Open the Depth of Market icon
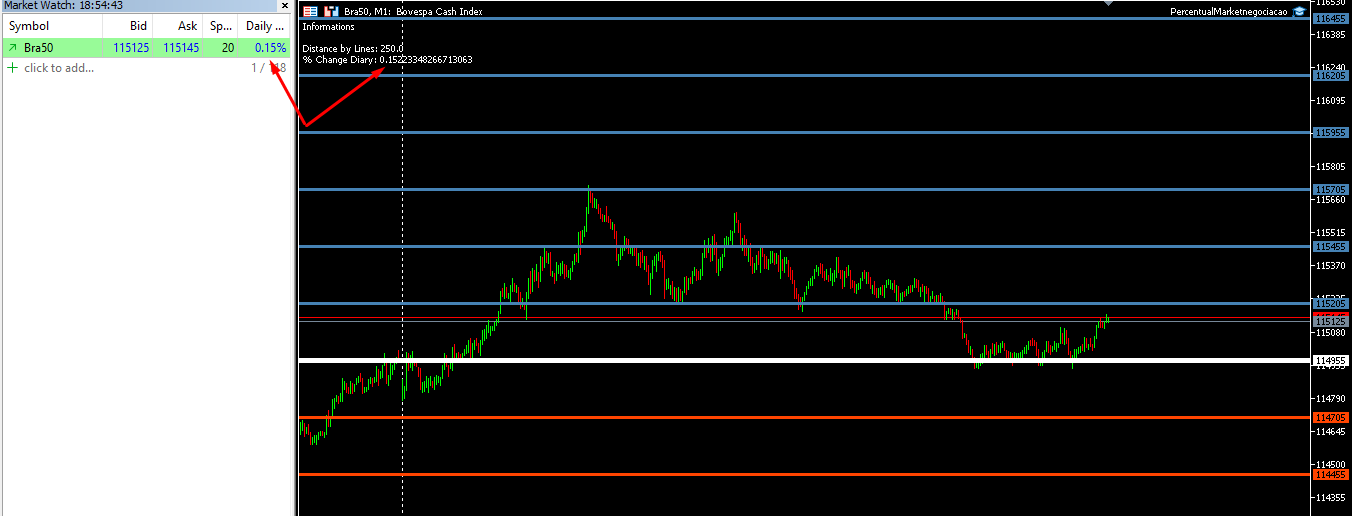The image size is (1352, 516). (x=330, y=11)
